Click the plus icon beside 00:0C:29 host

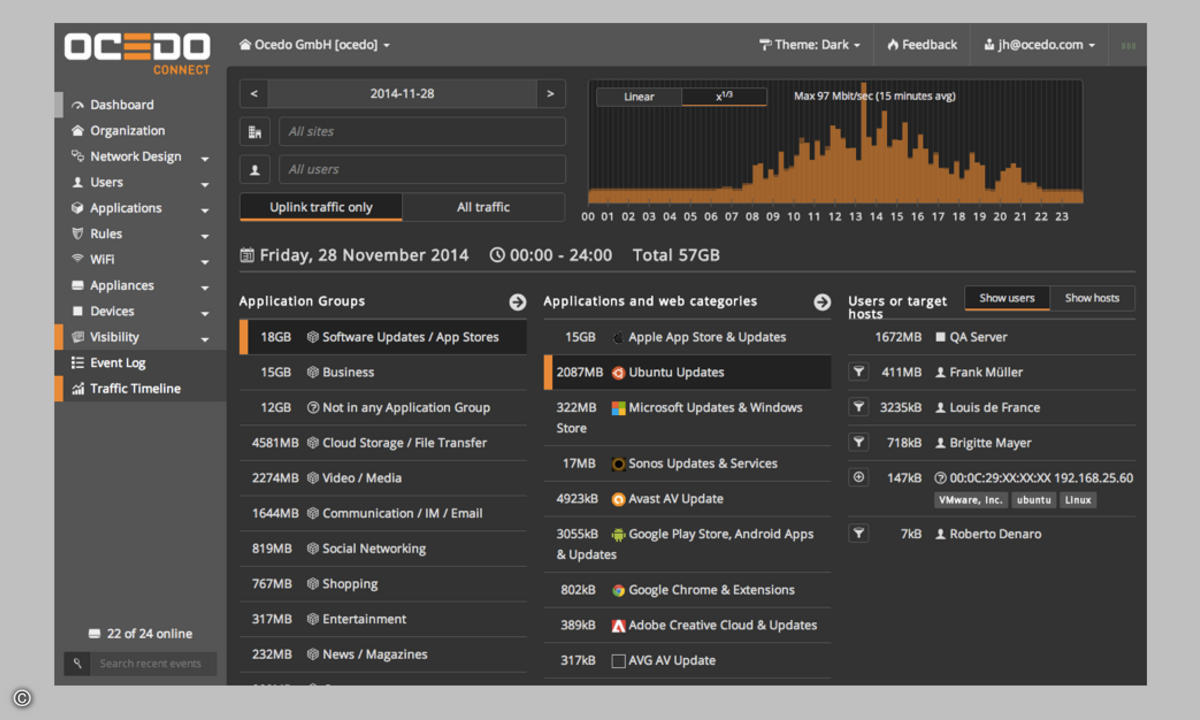858,478
